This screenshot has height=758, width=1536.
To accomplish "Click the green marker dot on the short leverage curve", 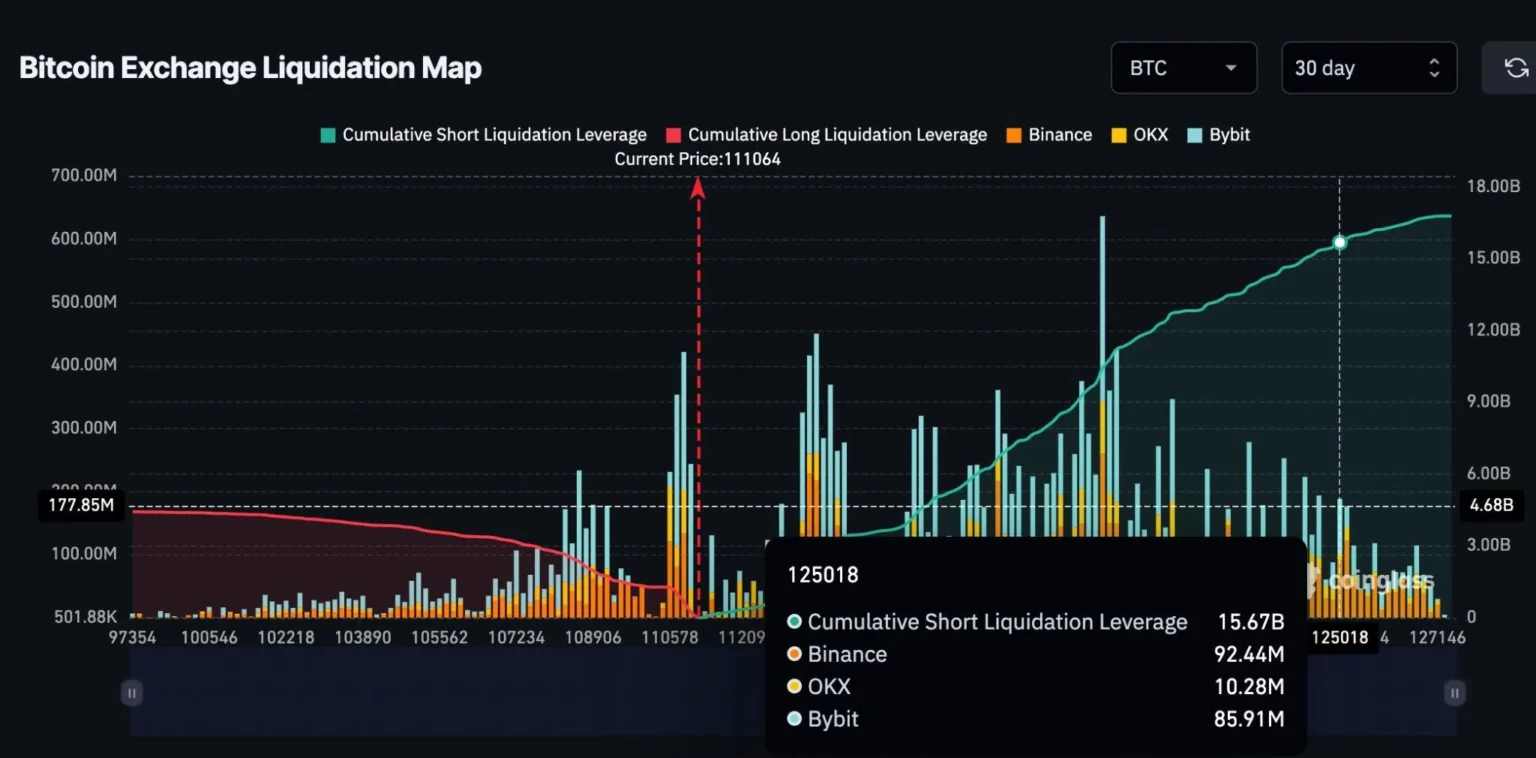I will (x=1339, y=242).
